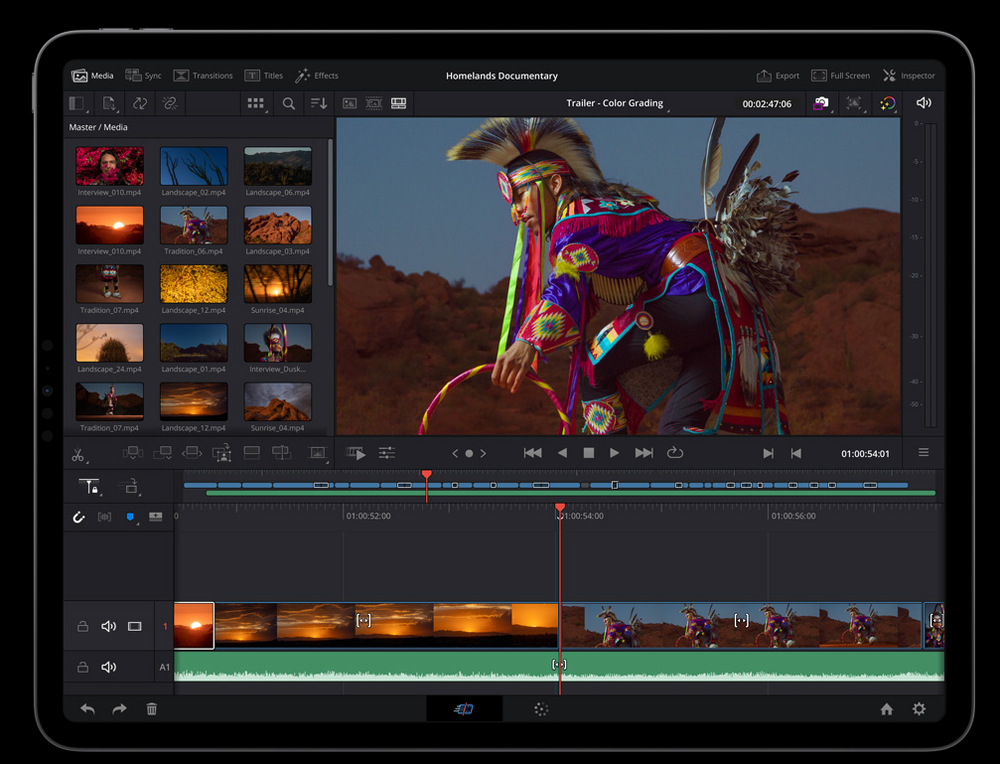Screen dimensions: 1000x764
Task: Open the Effects tab
Action: click(317, 76)
